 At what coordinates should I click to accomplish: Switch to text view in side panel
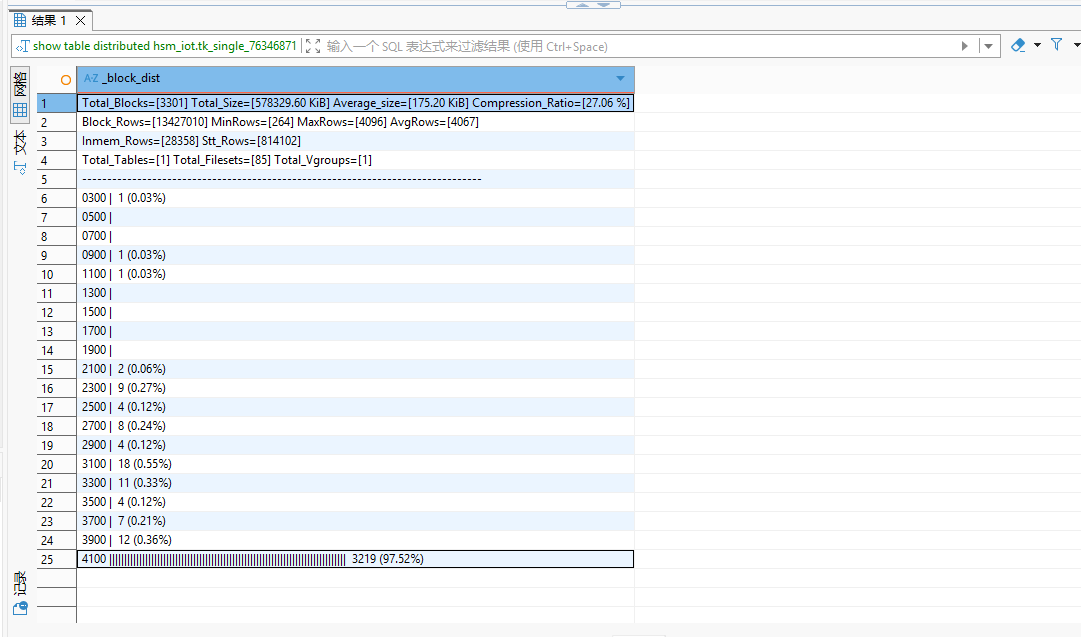pyautogui.click(x=20, y=141)
